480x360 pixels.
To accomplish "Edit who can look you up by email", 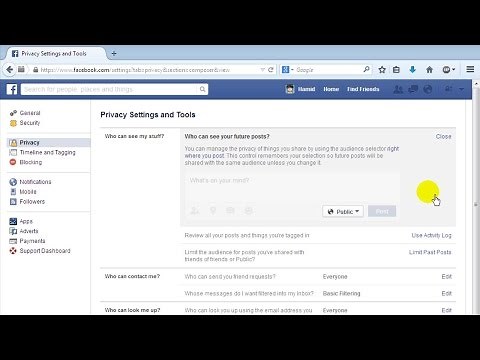I will tap(447, 310).
